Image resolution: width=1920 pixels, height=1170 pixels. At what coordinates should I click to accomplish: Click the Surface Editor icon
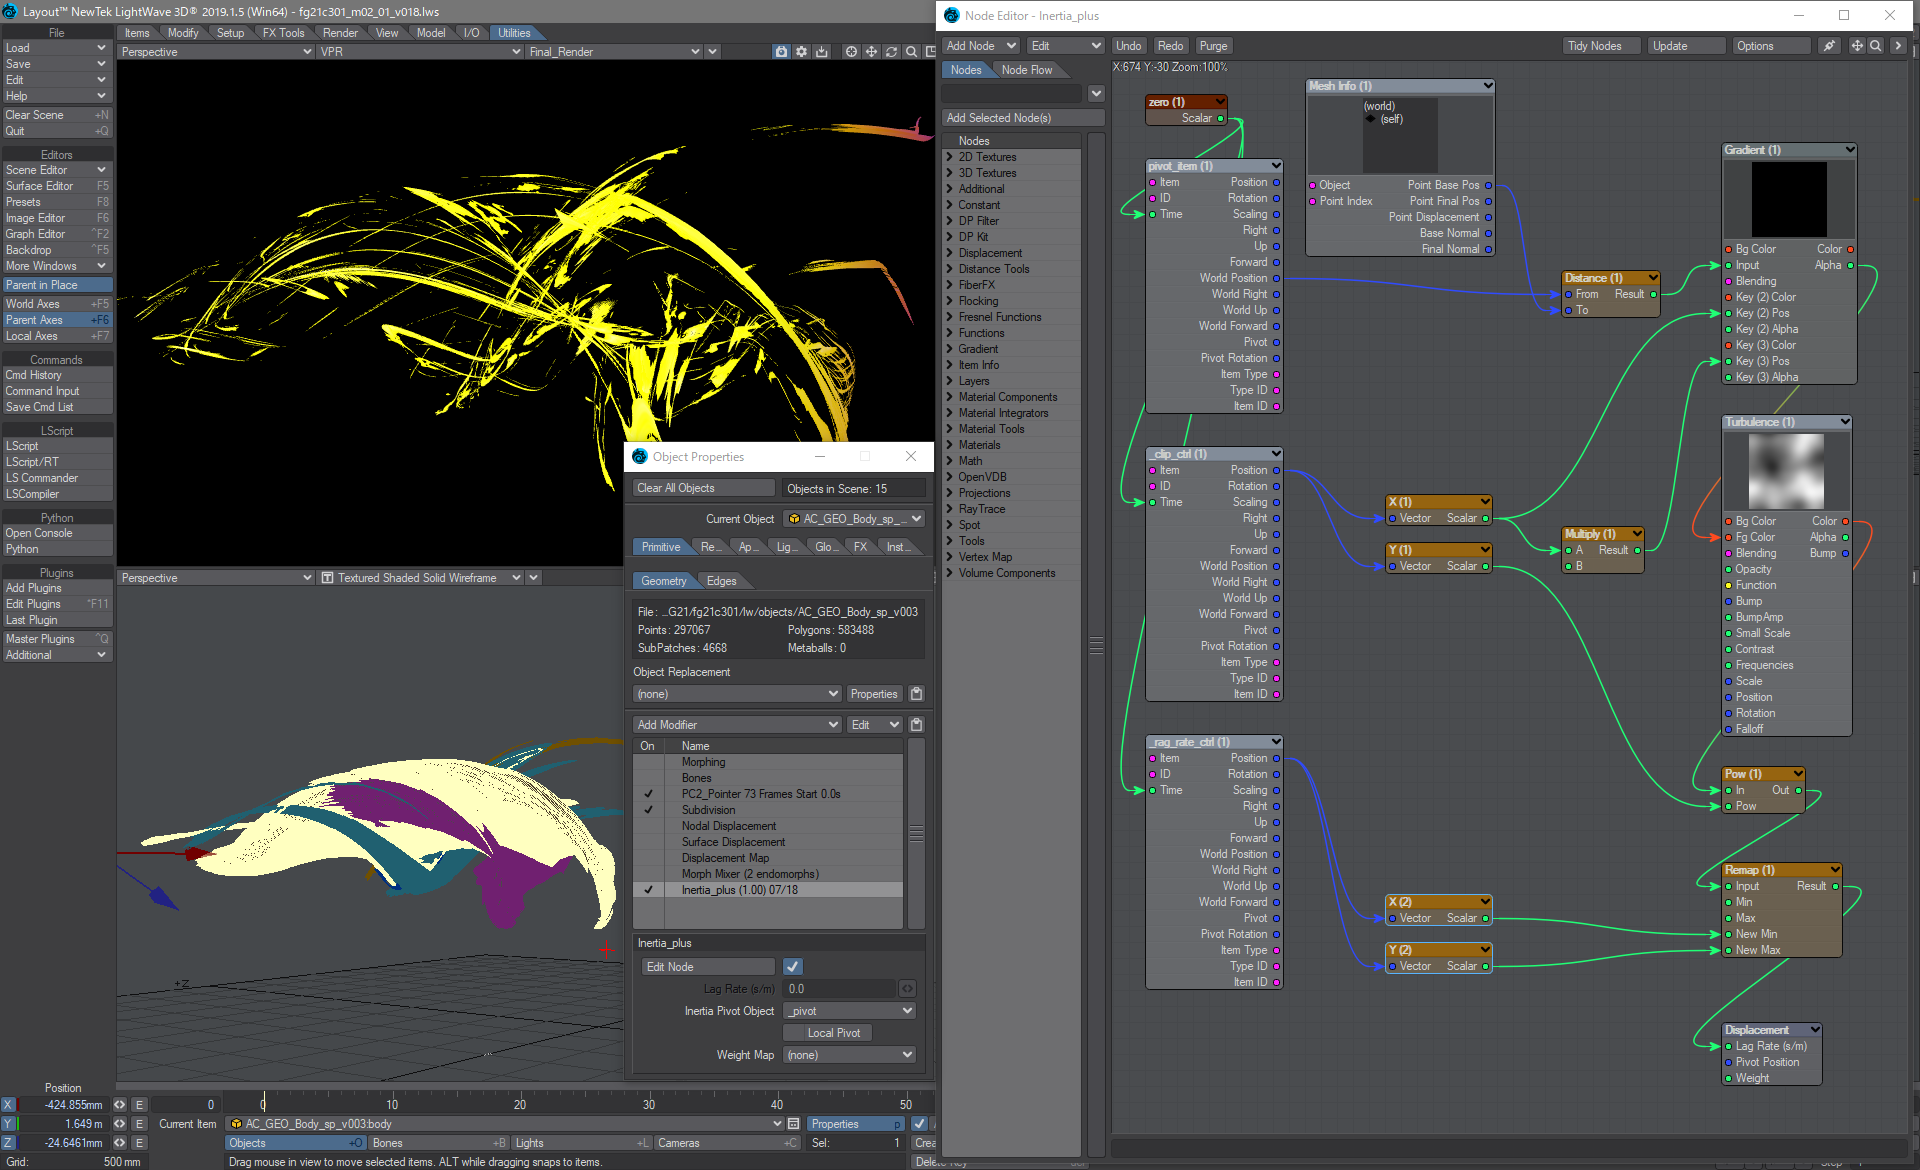click(55, 185)
